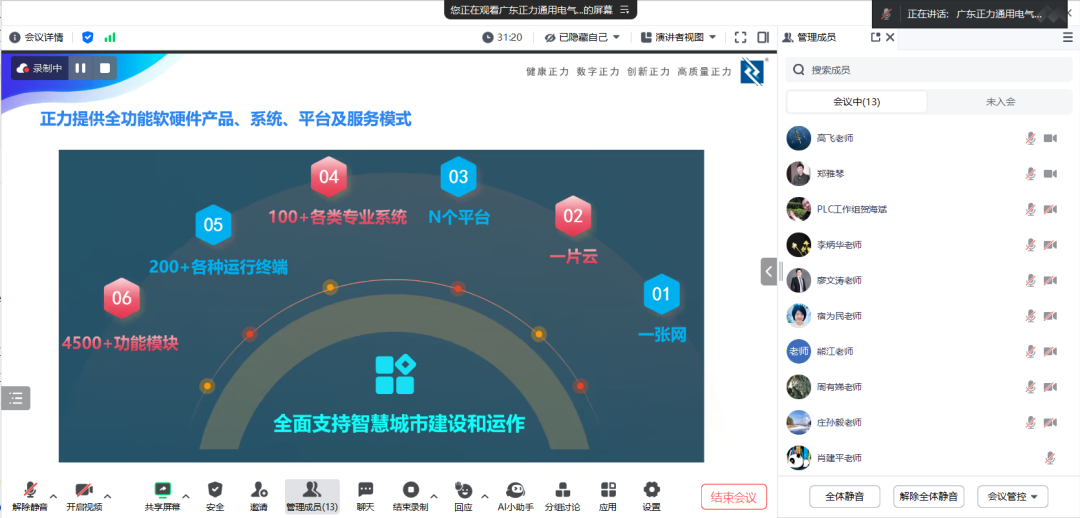
Task: Unmute yourself with 解除静音
Action: click(x=30, y=496)
